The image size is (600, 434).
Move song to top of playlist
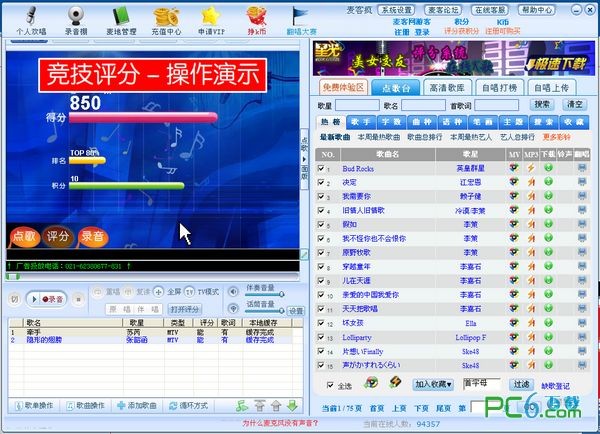click(x=260, y=405)
